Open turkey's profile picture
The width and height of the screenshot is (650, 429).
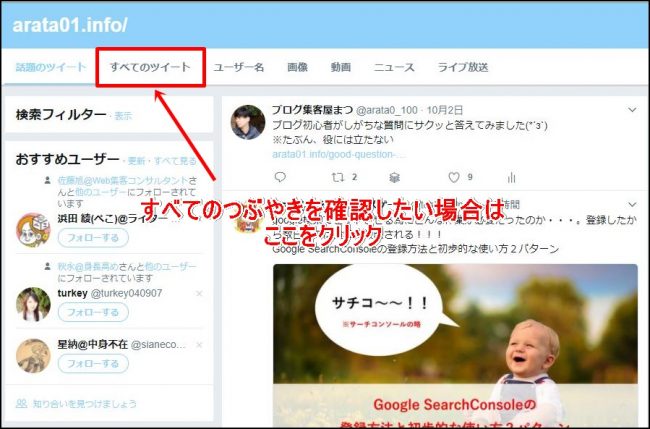click(x=33, y=304)
